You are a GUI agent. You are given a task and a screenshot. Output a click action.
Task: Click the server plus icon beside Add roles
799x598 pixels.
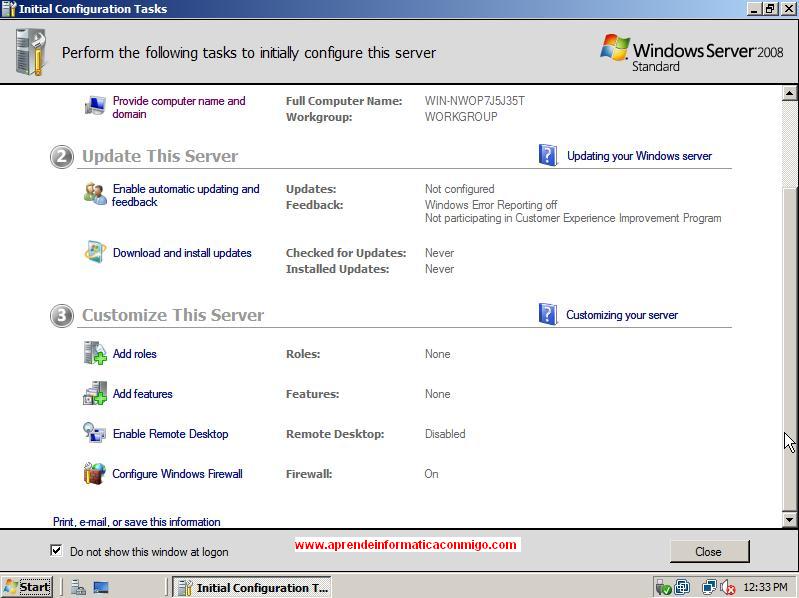tap(95, 353)
